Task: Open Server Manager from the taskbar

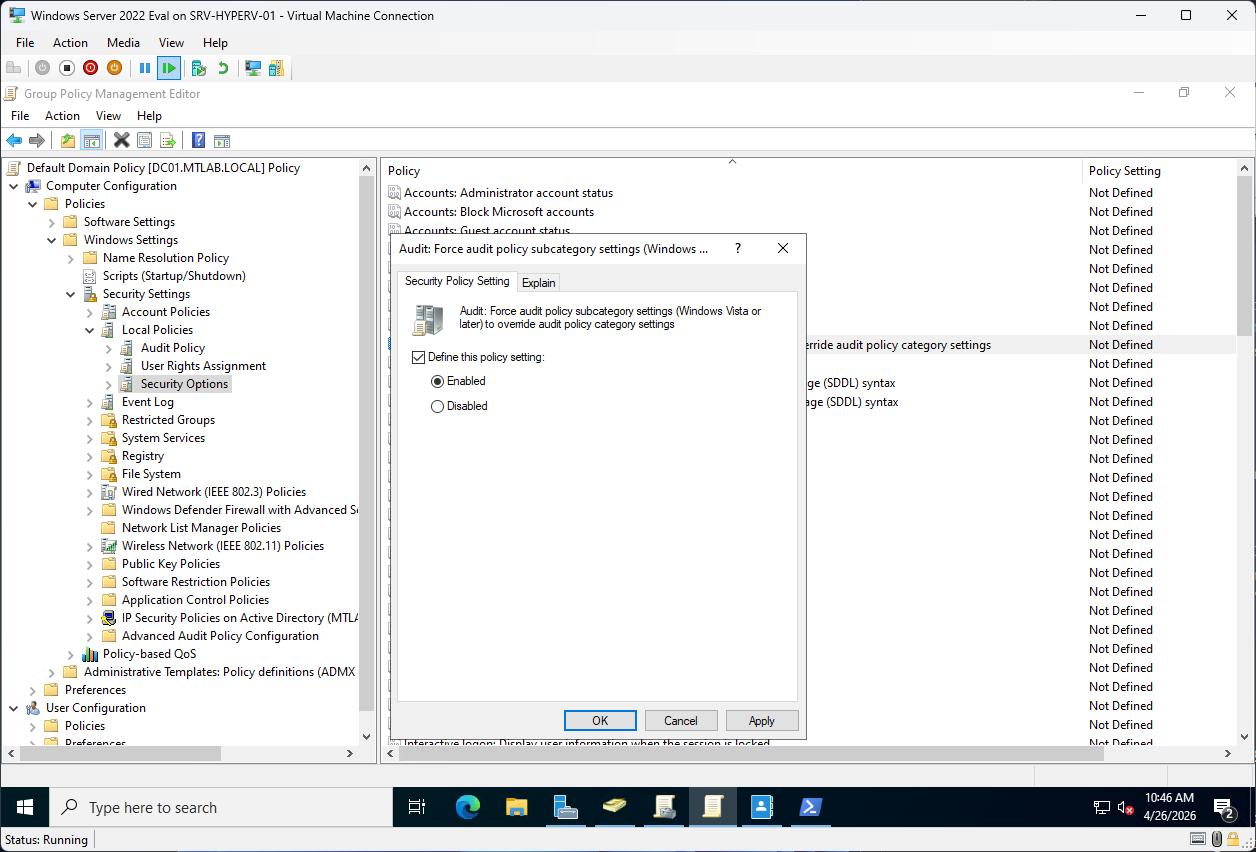Action: click(x=565, y=807)
